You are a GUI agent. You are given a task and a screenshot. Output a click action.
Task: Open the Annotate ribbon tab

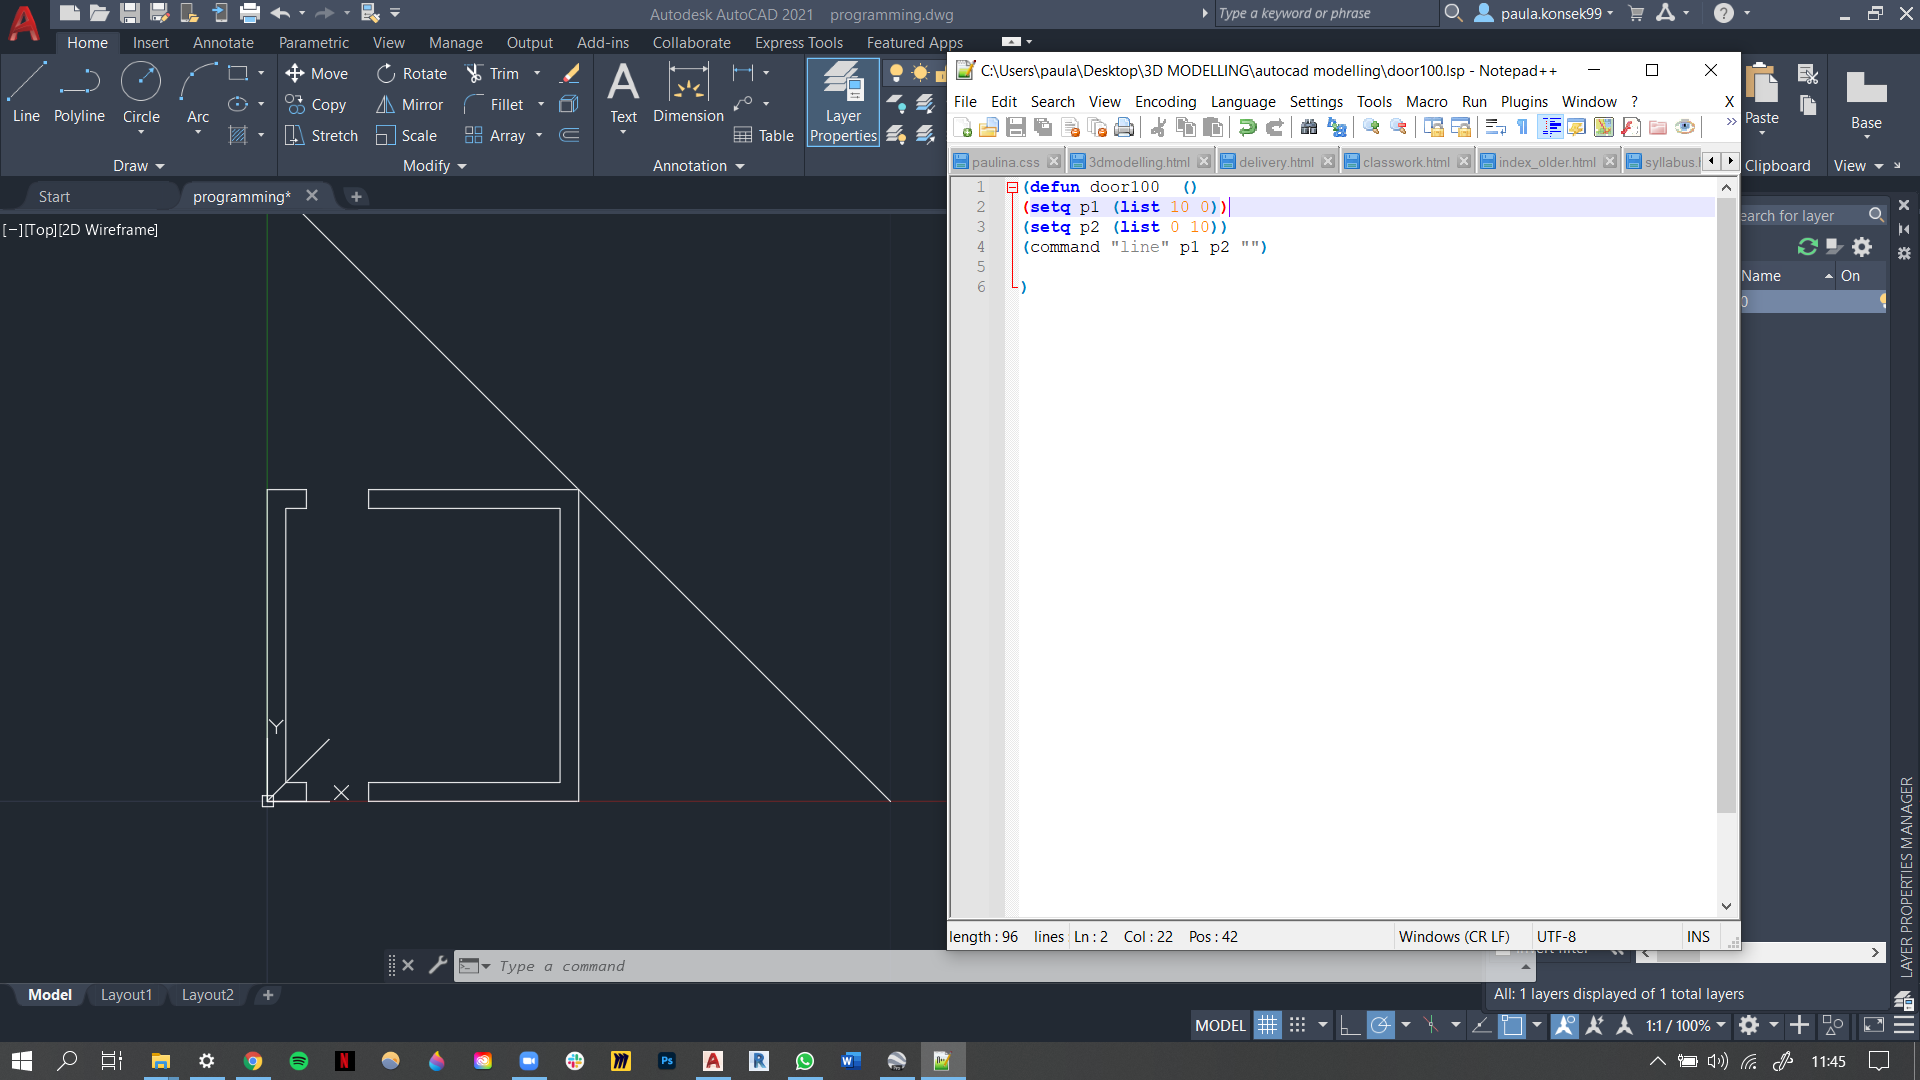tap(223, 43)
